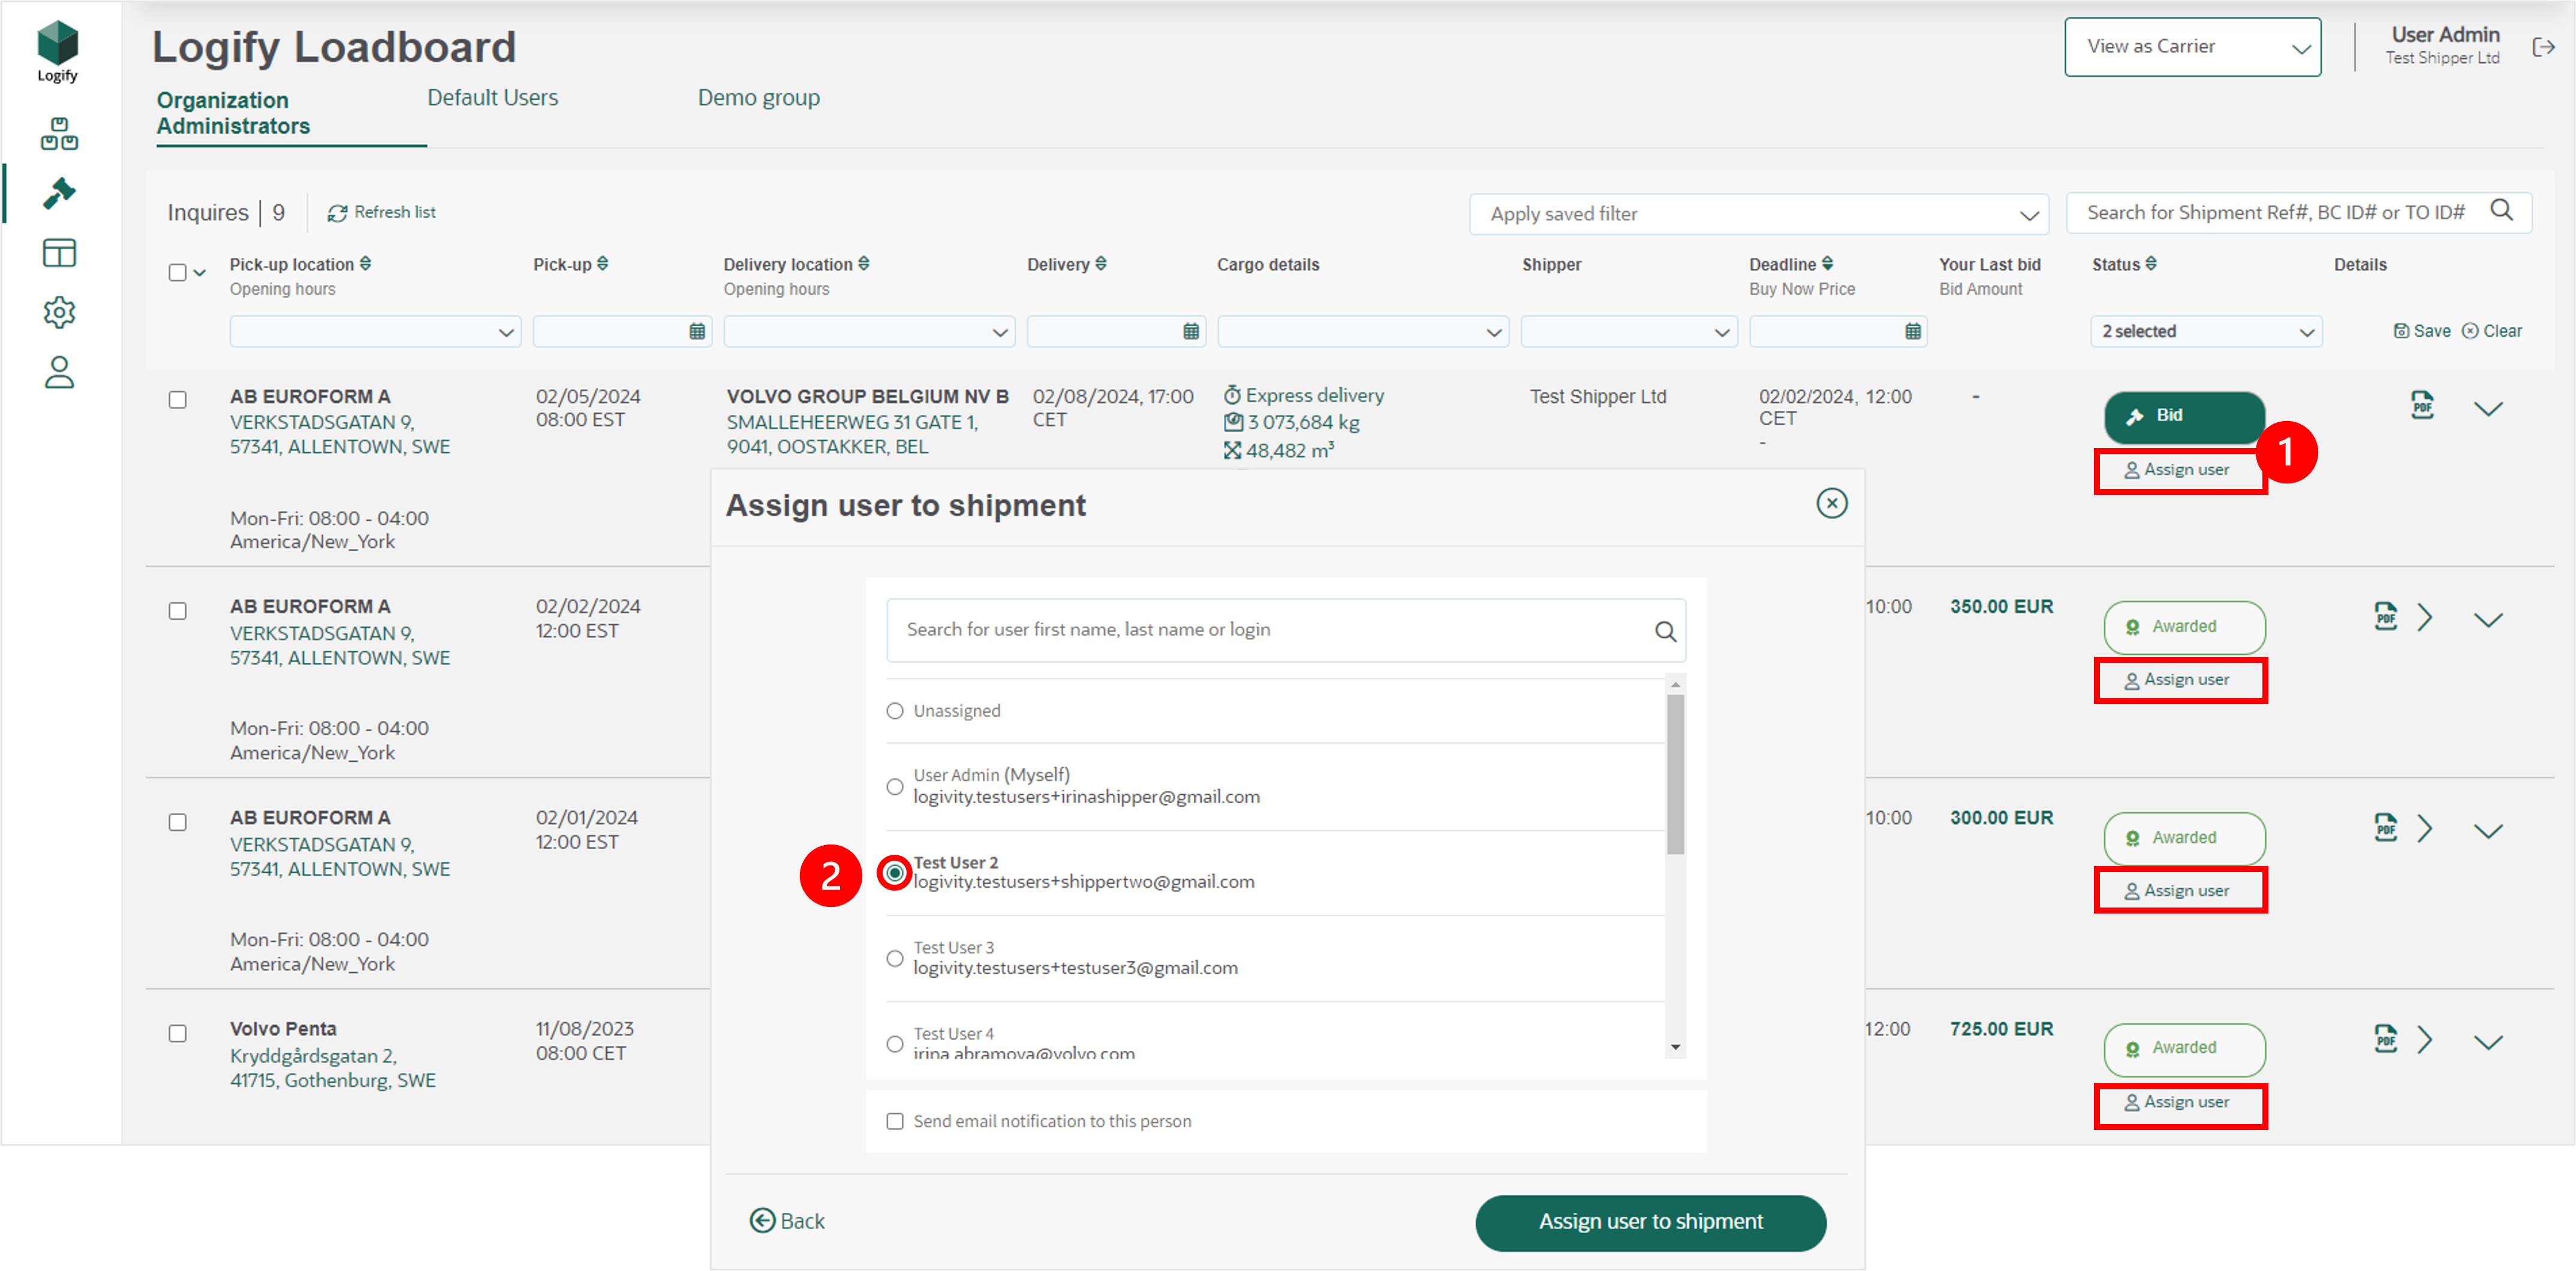Click the shipment search magnifier icon

click(2501, 210)
